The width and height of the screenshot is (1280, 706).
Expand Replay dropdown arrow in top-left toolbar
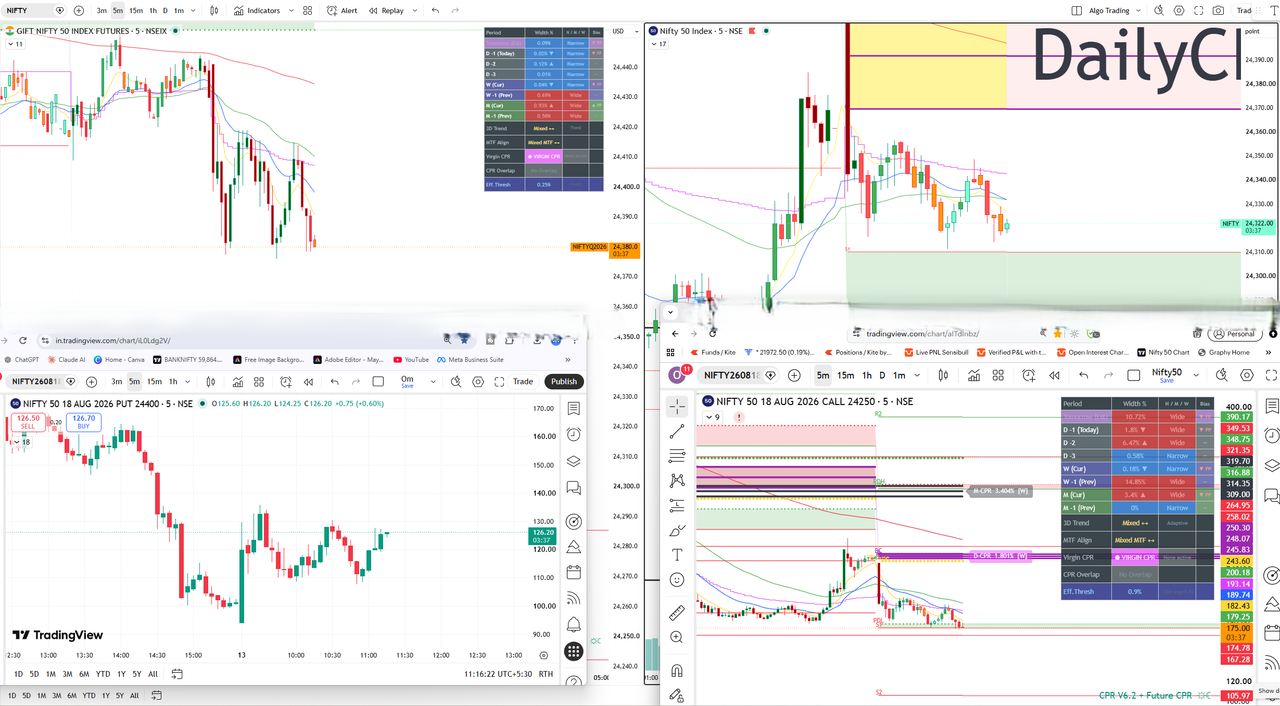(413, 10)
